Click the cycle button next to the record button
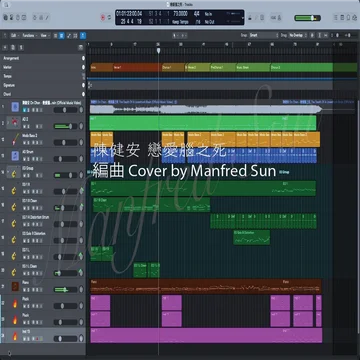 coord(109,17)
